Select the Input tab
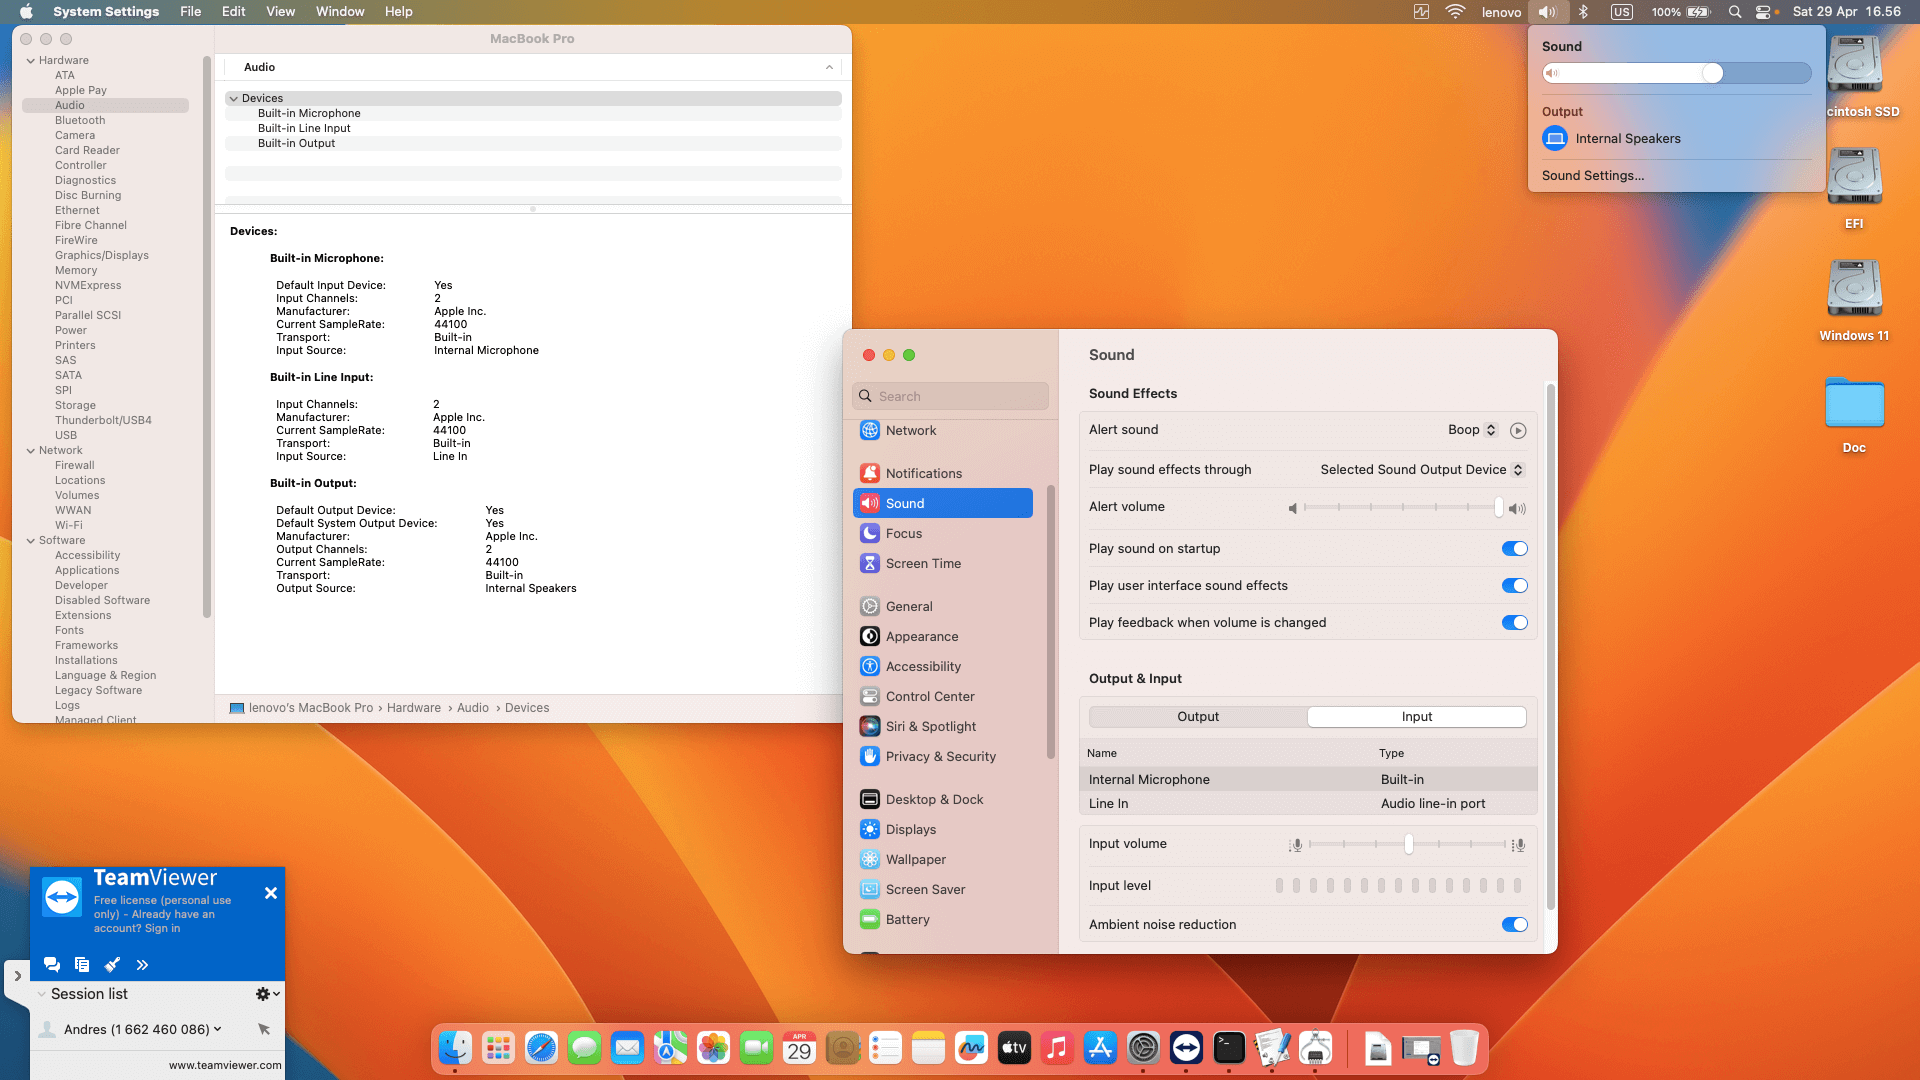Screen dimensions: 1920x1080 tap(1417, 717)
